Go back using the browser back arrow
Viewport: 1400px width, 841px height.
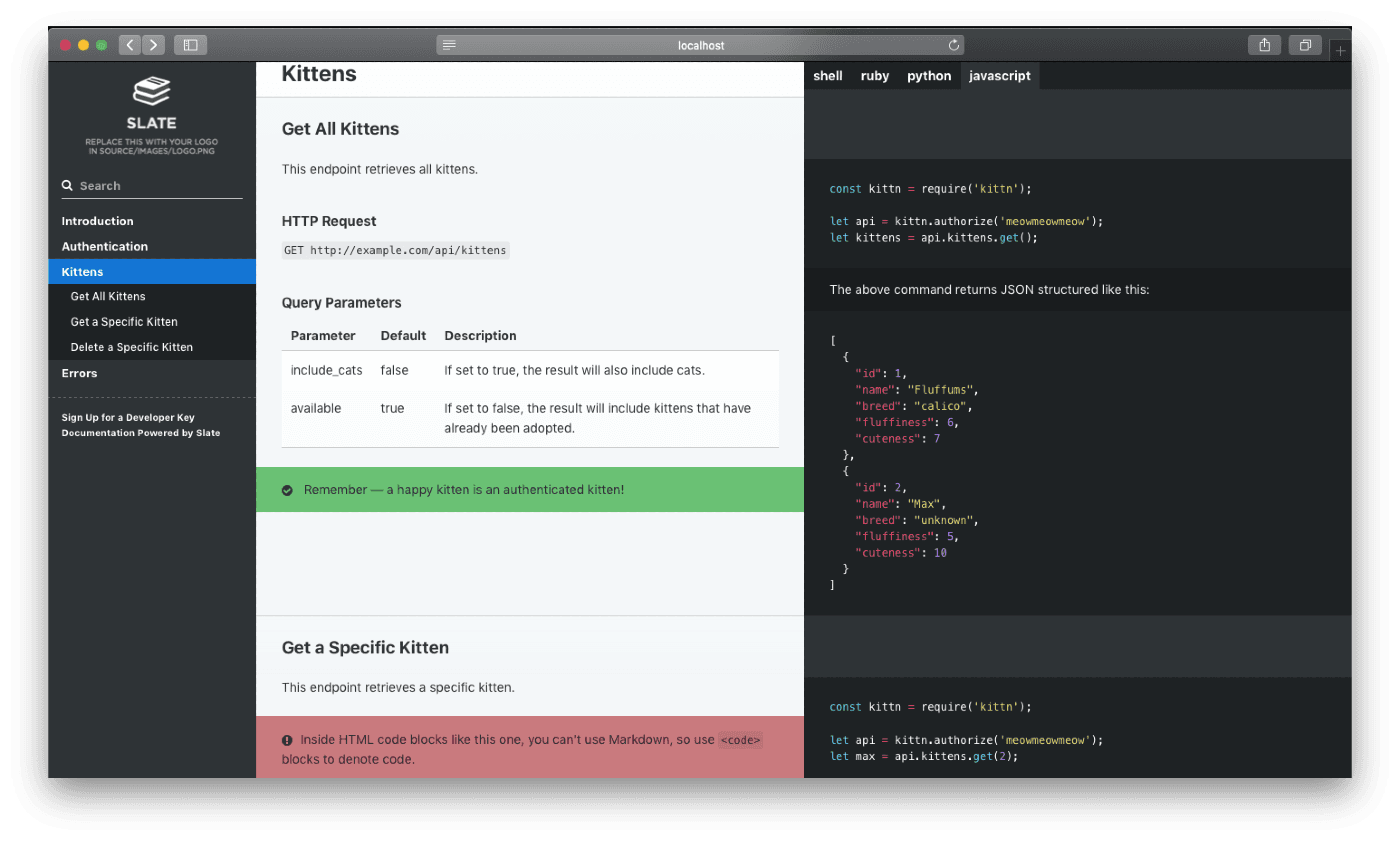[129, 44]
